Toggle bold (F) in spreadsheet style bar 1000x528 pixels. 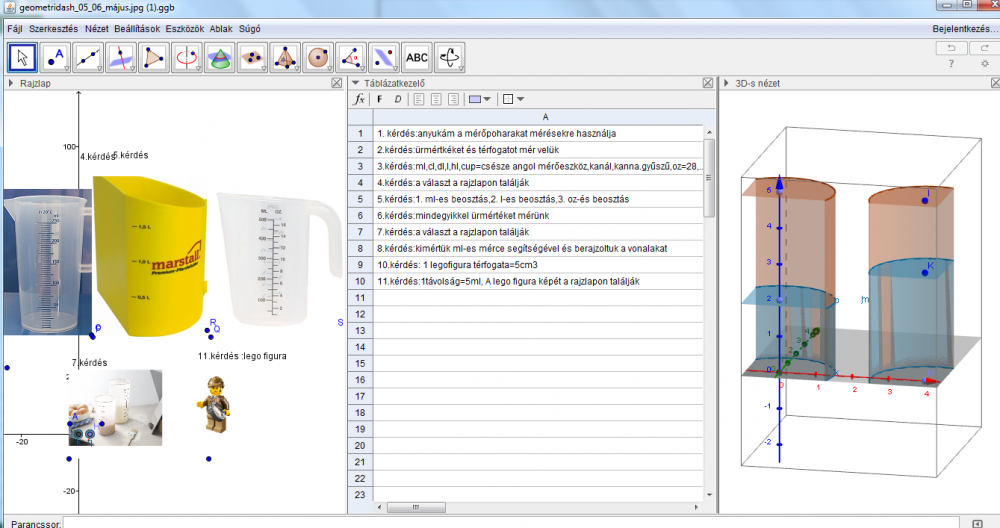[380, 99]
